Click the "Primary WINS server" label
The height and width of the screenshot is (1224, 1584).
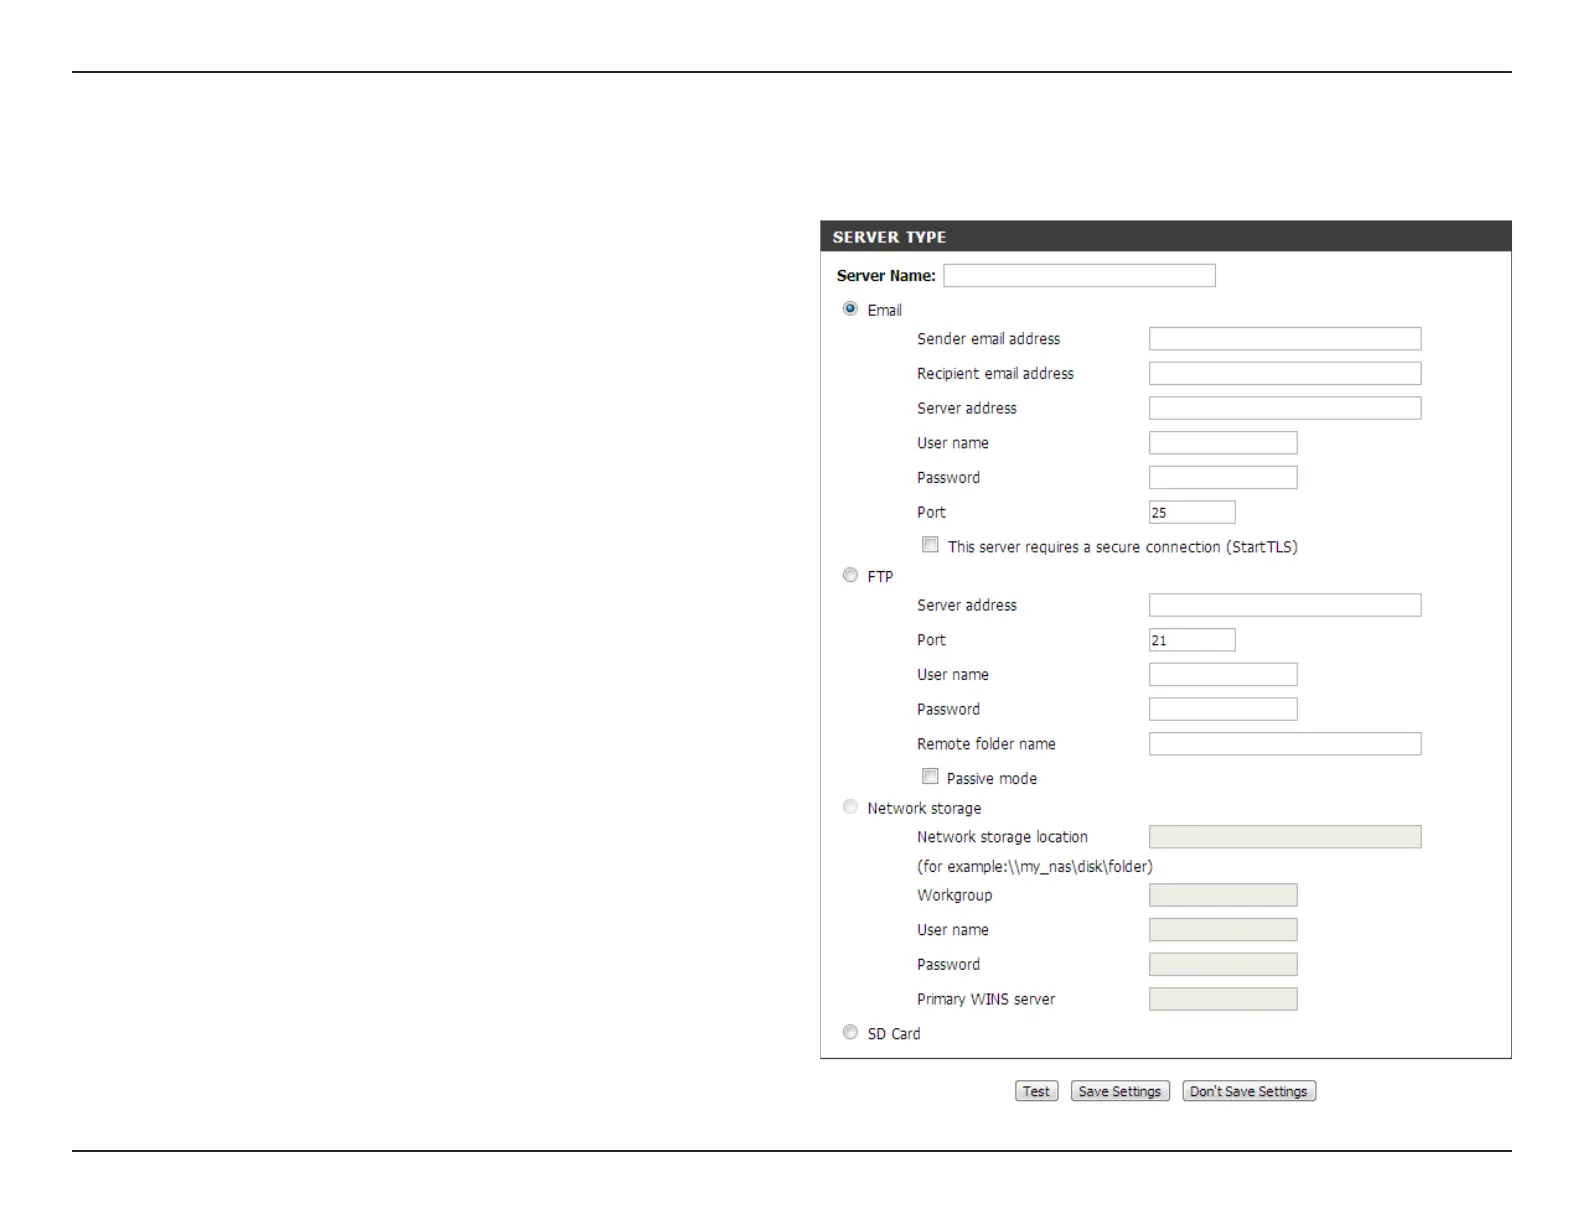tap(986, 999)
